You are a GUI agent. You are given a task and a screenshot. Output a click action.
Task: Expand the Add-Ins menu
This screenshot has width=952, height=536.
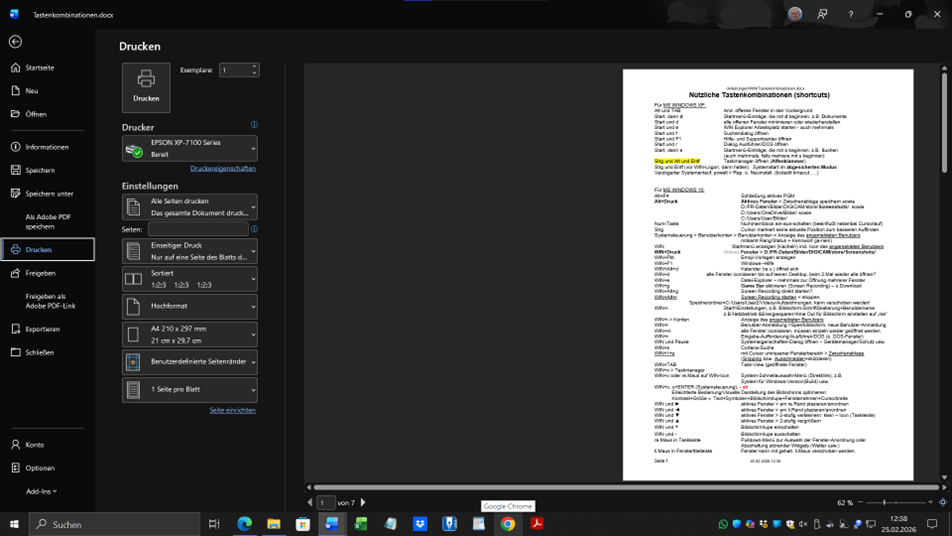42,491
